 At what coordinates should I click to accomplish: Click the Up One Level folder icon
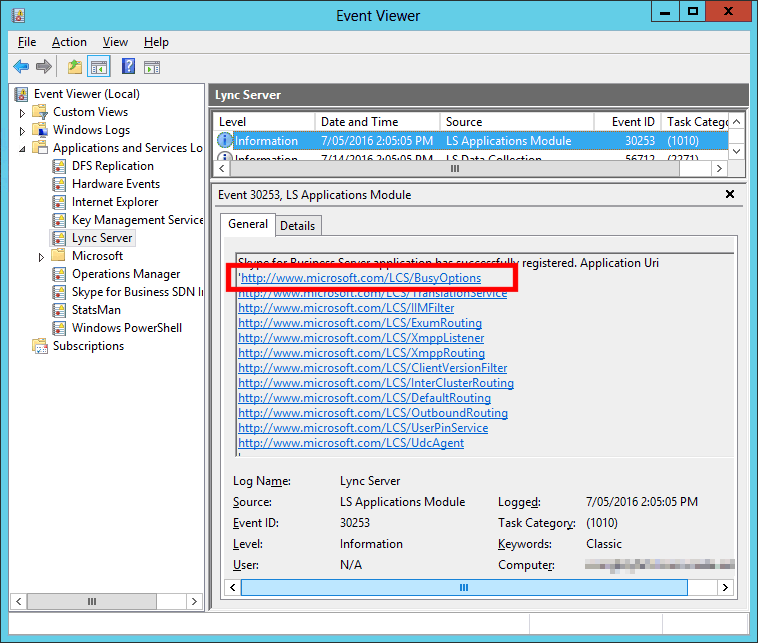[x=74, y=66]
